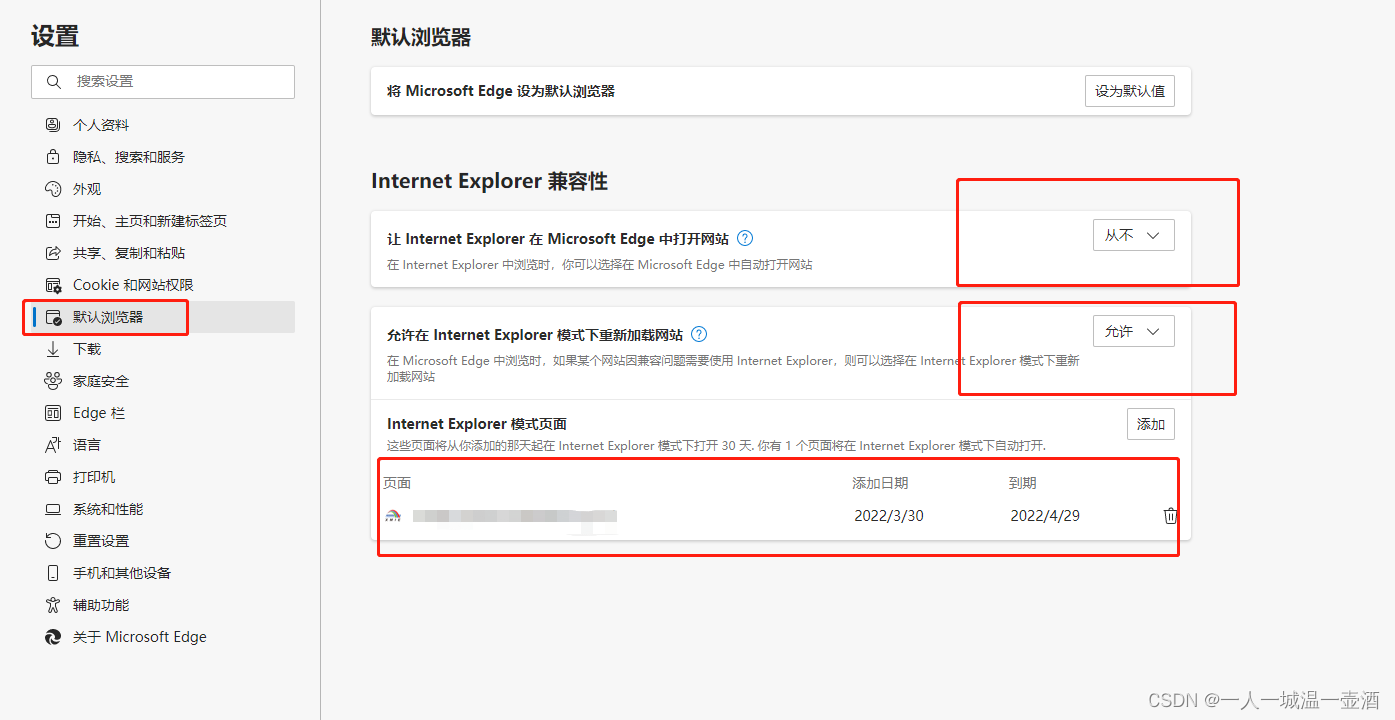This screenshot has height=720, width=1395.
Task: Delete the IE mode page entry with trash icon
Action: click(1170, 516)
